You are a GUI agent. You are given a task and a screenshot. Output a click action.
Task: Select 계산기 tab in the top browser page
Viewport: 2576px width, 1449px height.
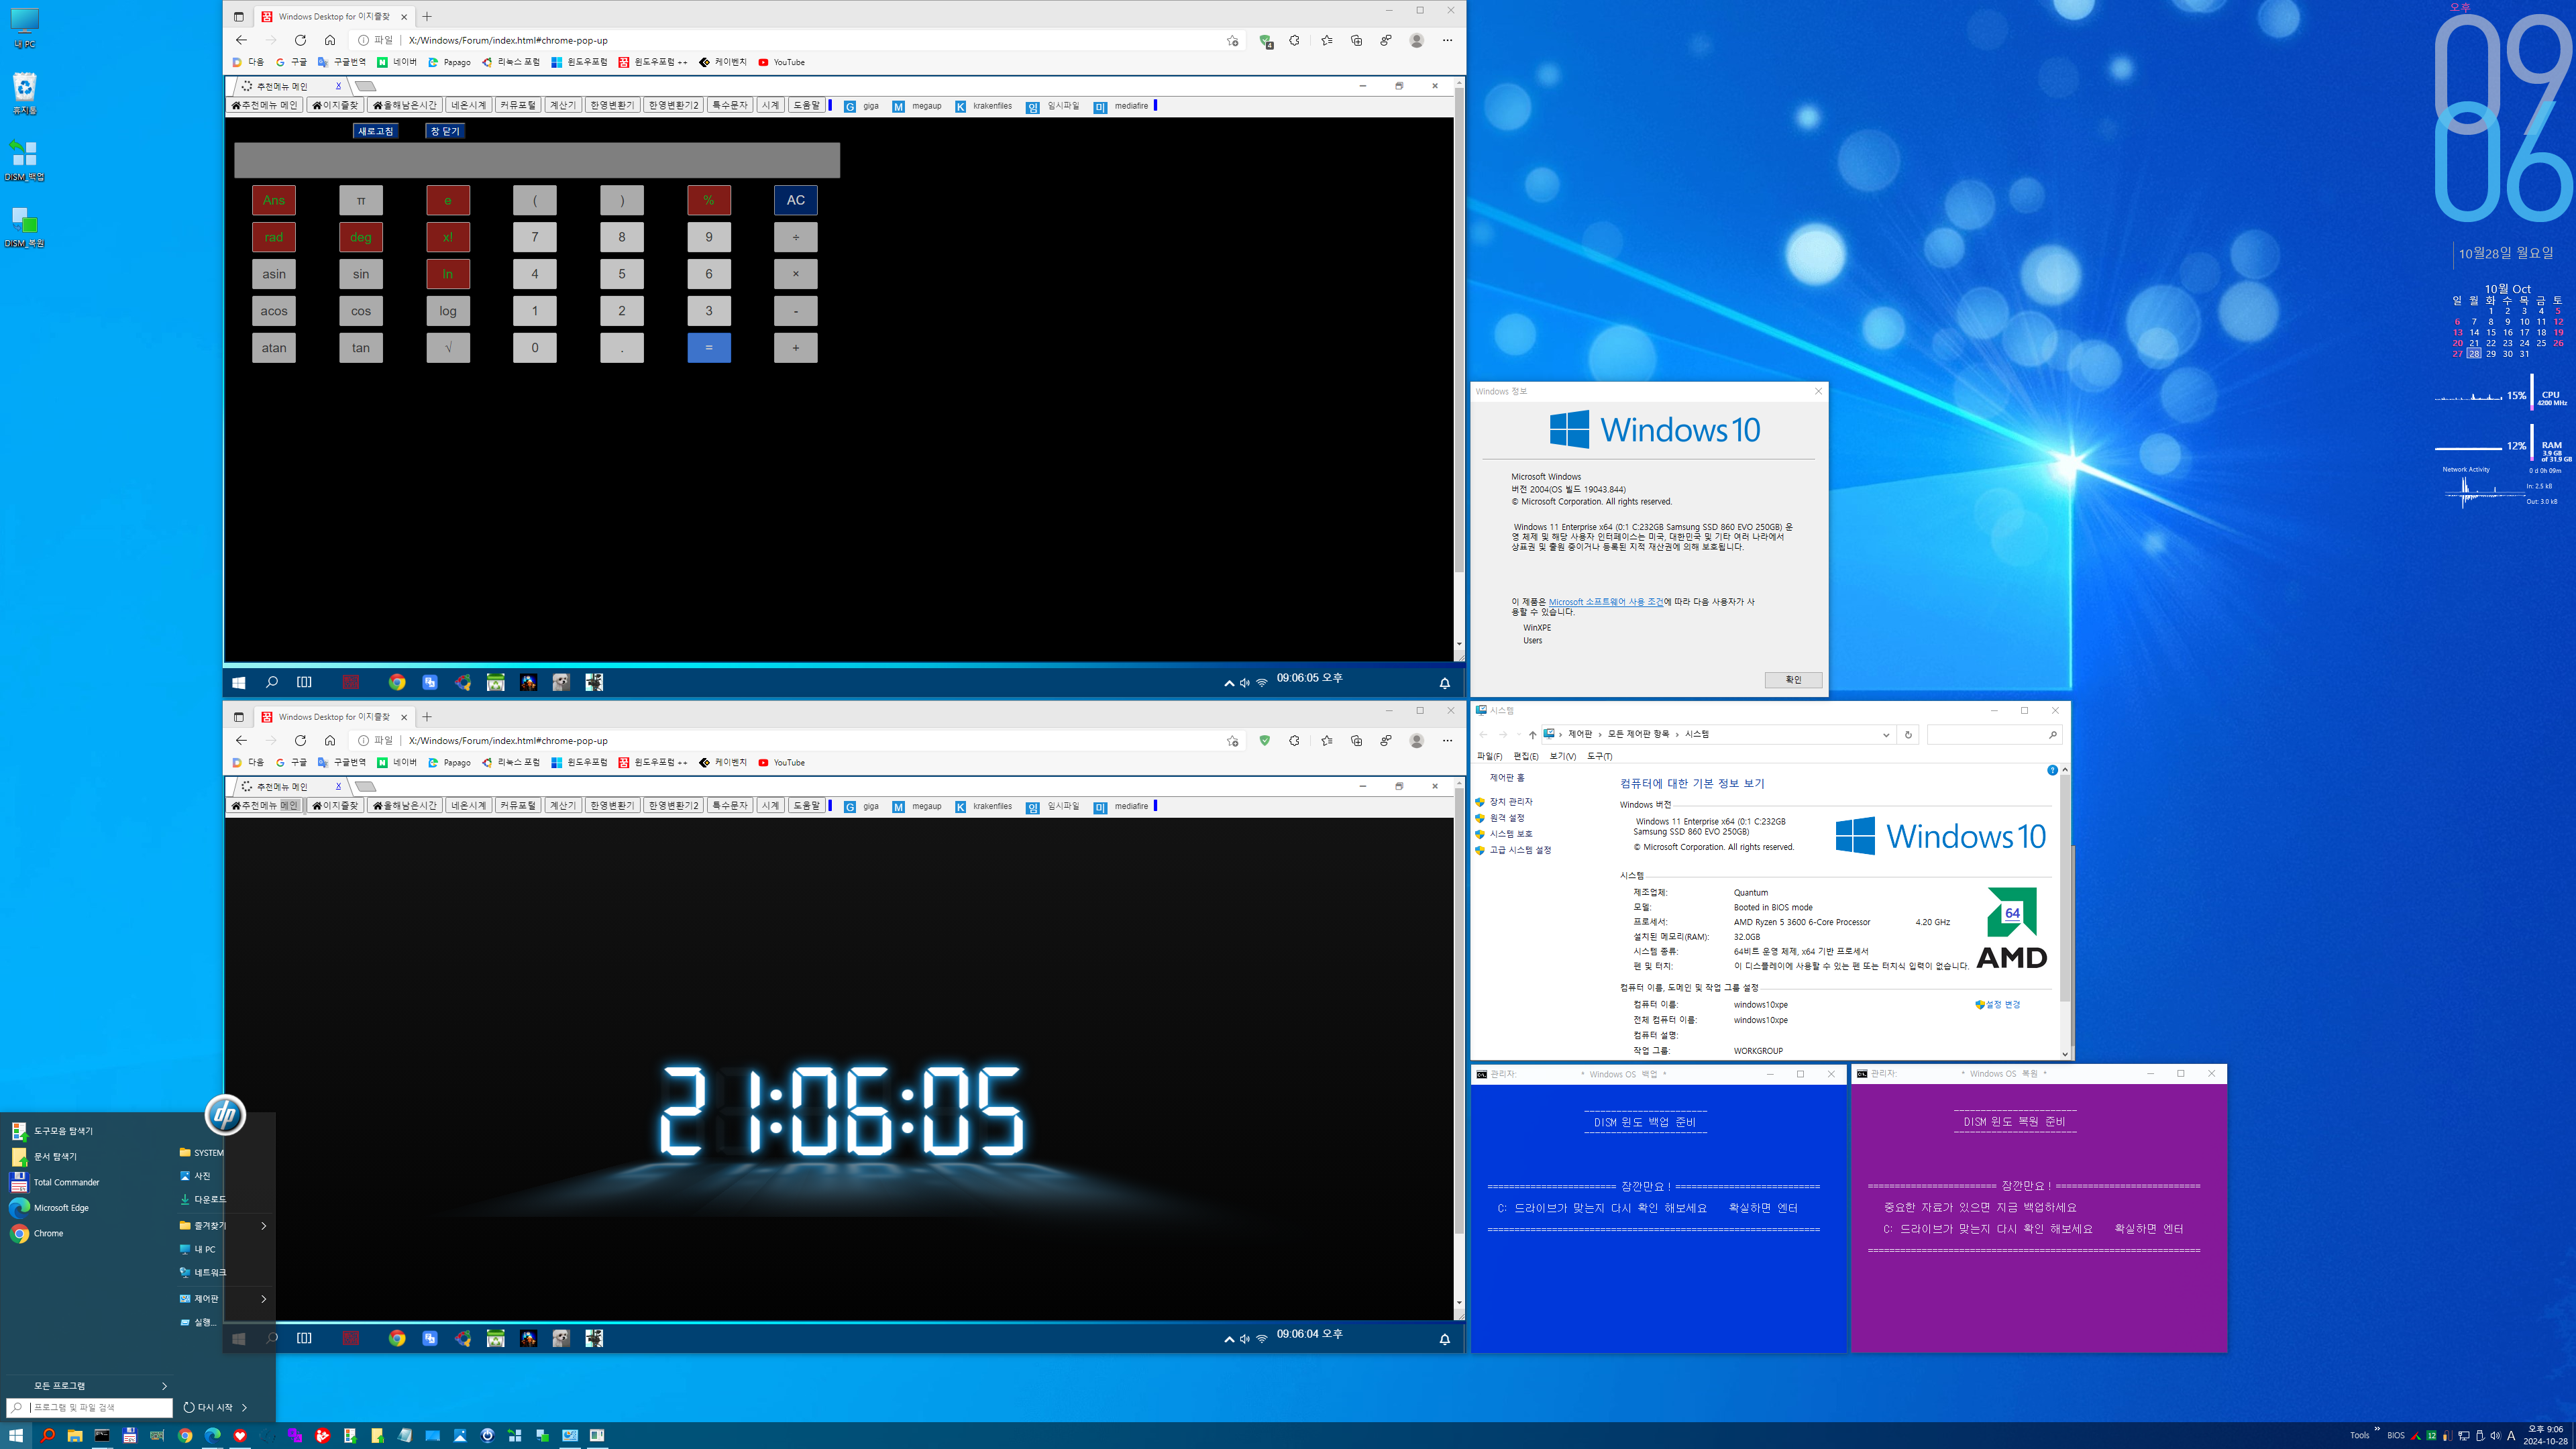tap(563, 105)
